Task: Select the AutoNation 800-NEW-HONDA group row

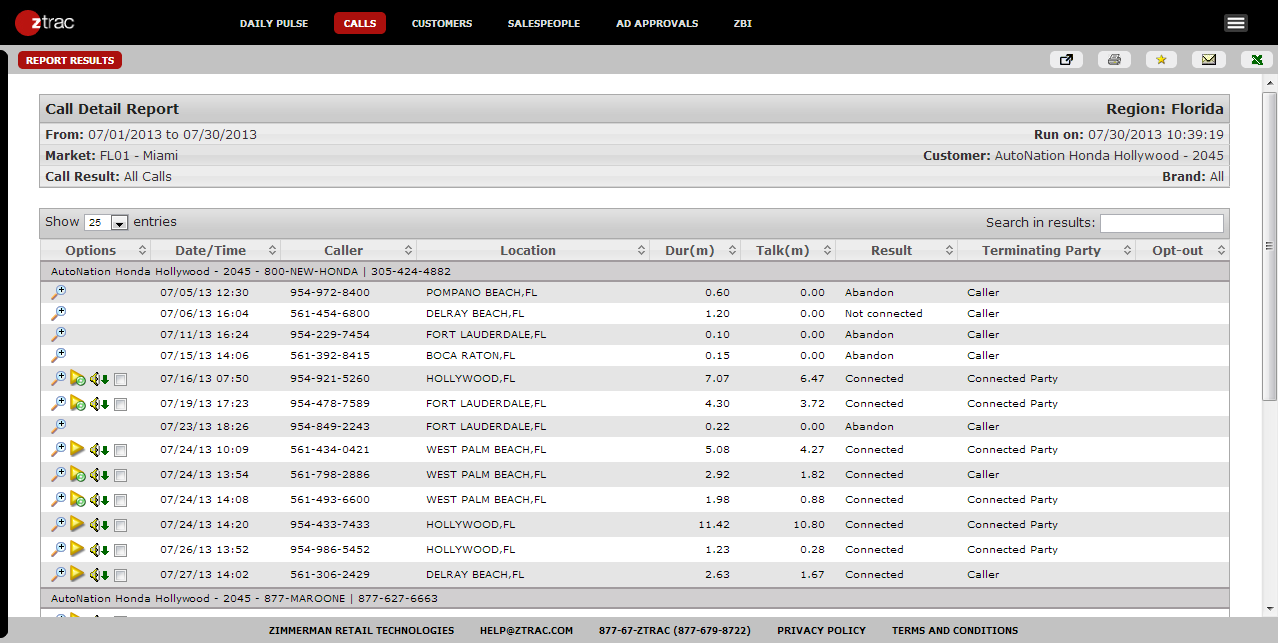Action: 634,271
